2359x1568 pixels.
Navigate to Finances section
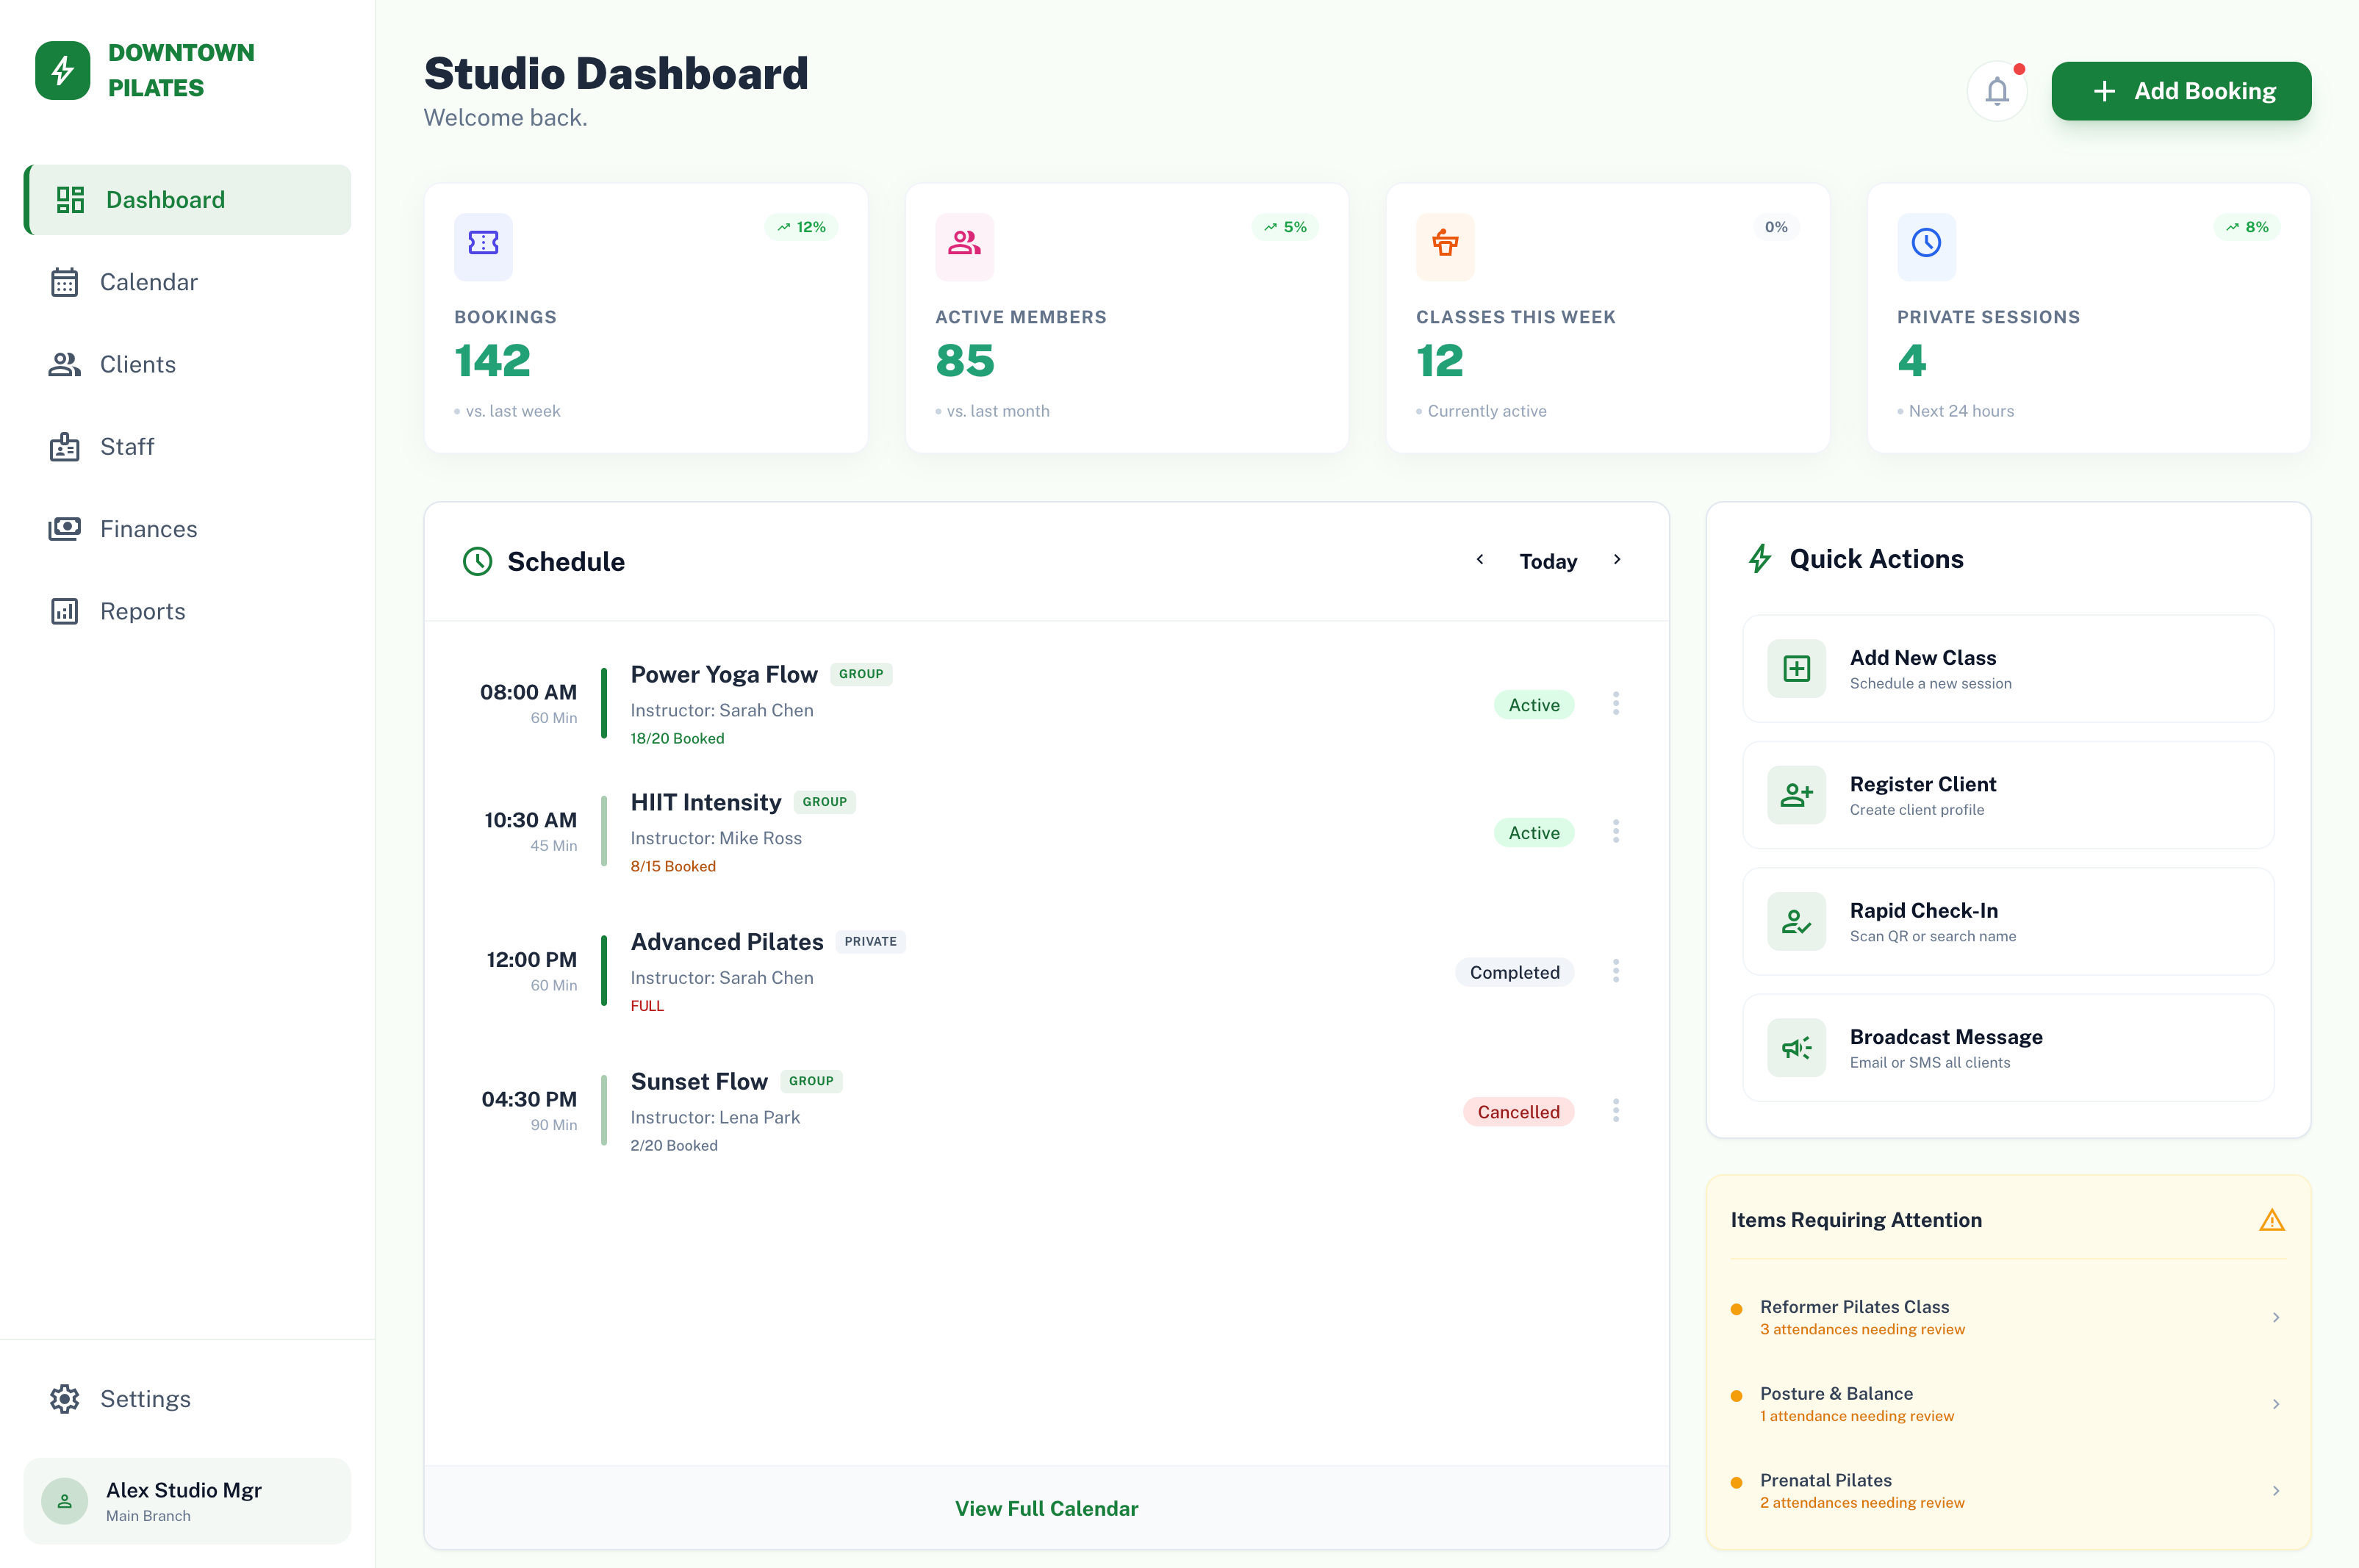click(148, 529)
